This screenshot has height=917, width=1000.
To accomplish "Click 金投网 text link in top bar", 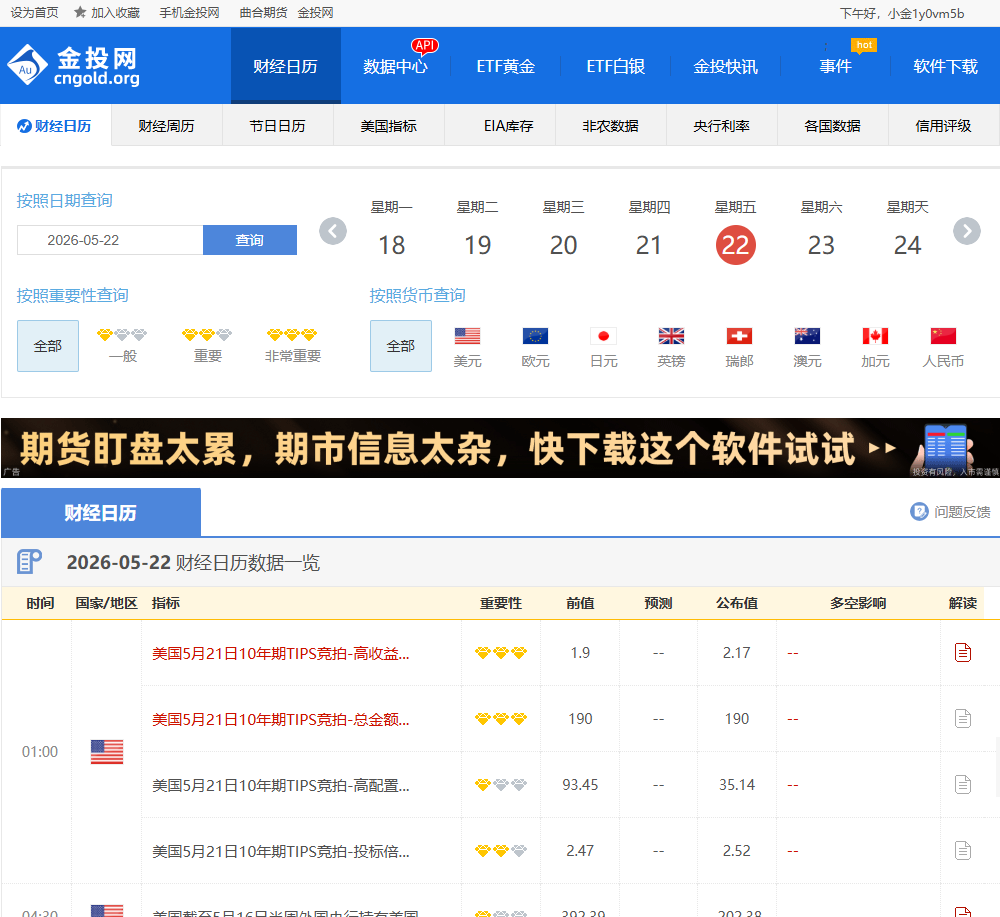I will coord(316,13).
